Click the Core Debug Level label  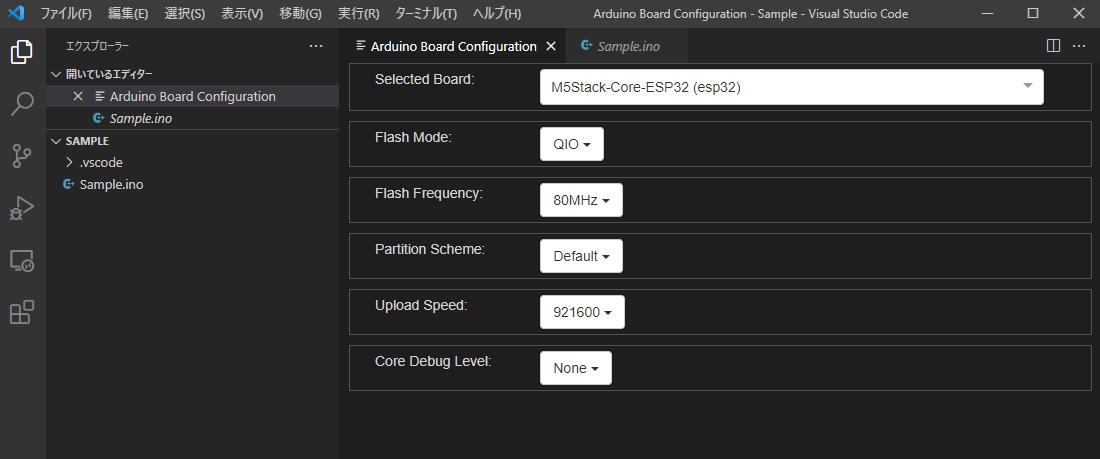pos(433,361)
